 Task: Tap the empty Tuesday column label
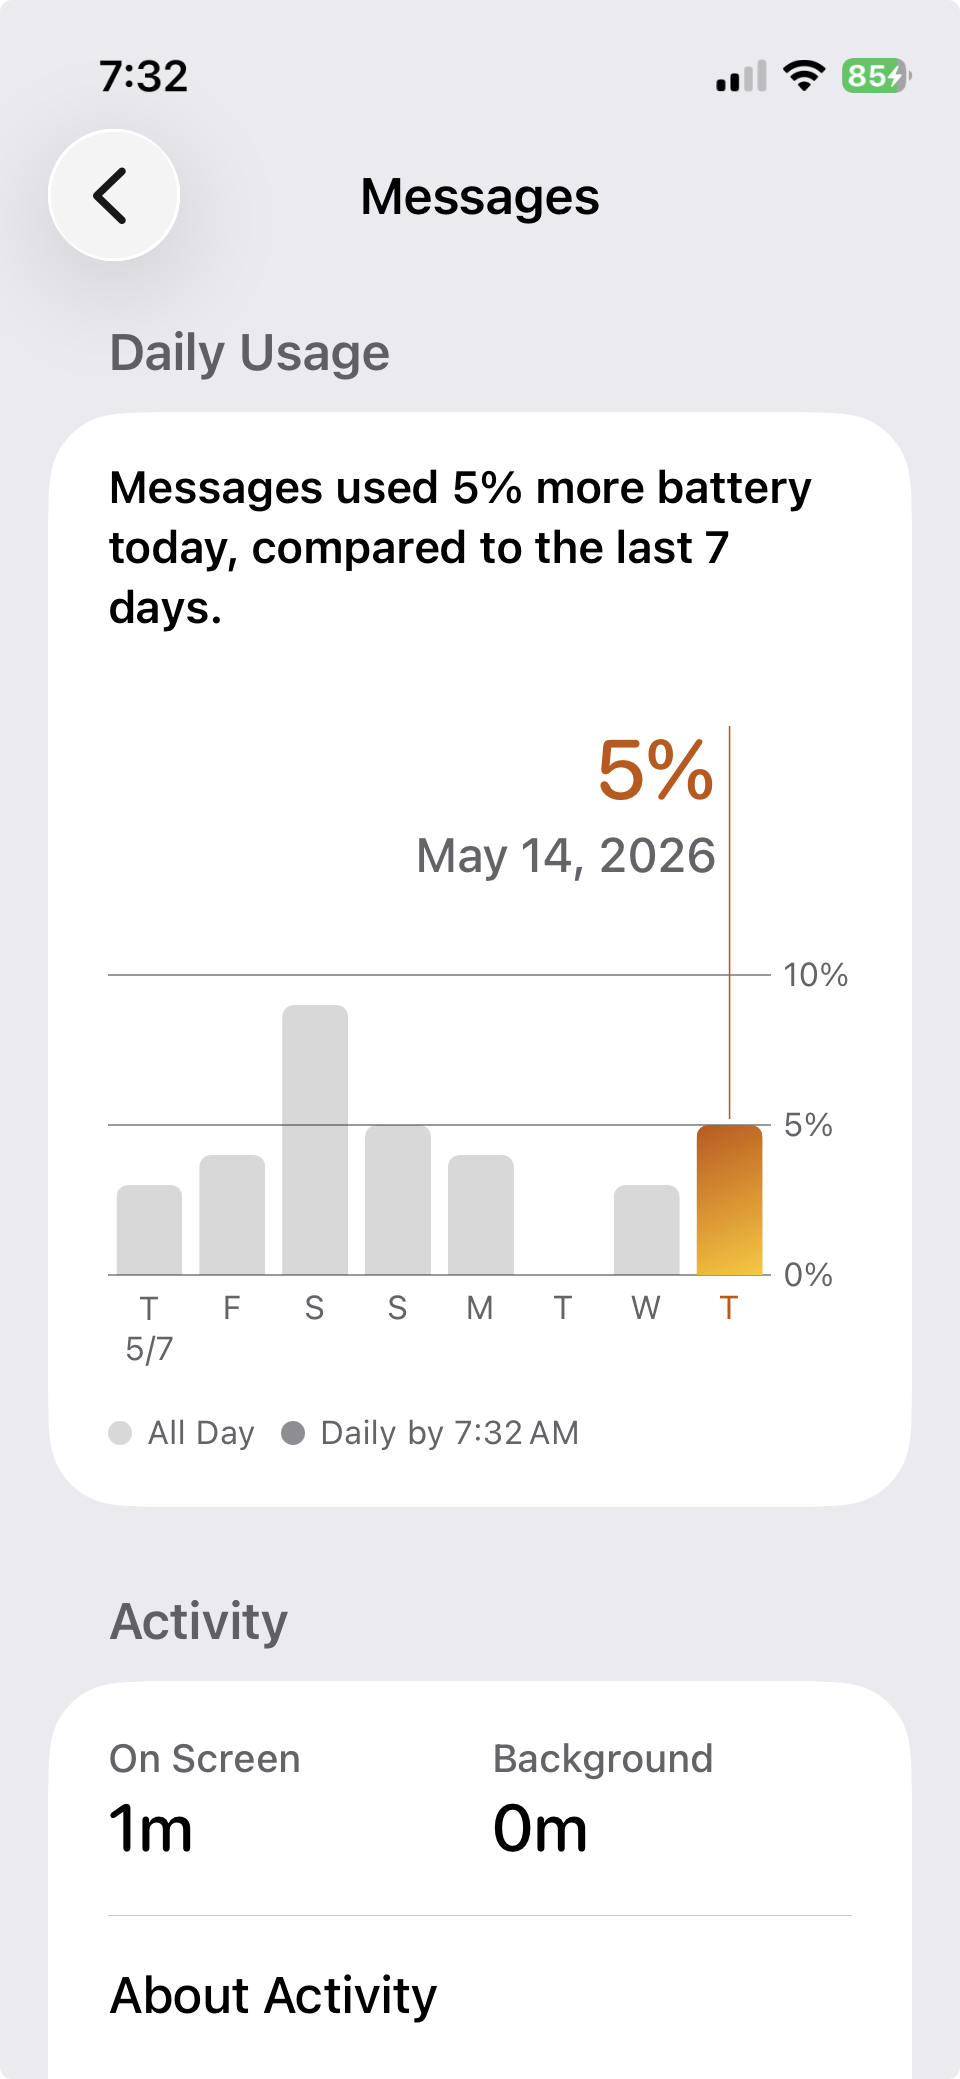point(563,1308)
